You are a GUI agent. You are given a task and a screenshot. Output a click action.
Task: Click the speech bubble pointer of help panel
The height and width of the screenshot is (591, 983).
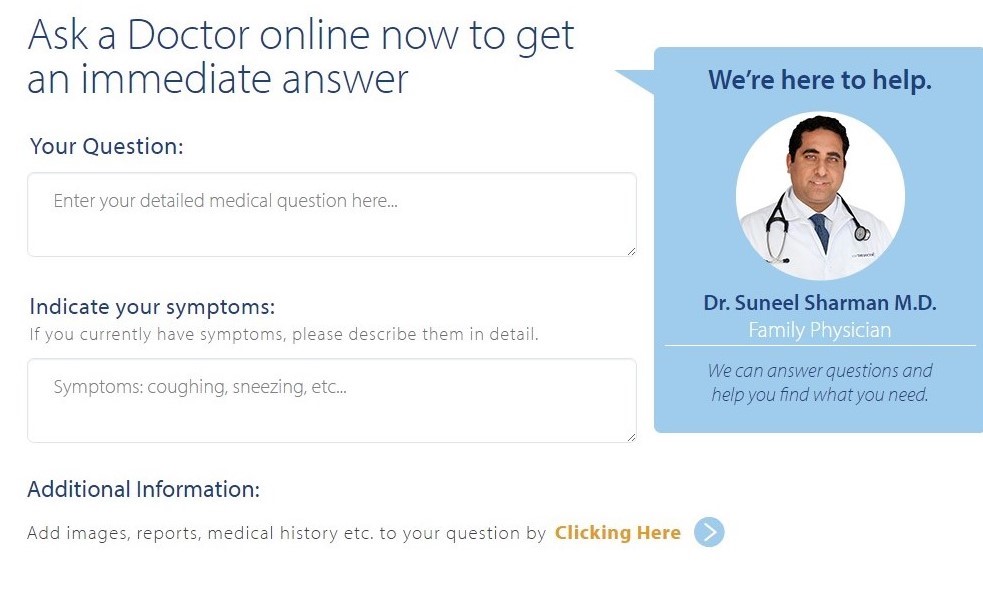(635, 80)
